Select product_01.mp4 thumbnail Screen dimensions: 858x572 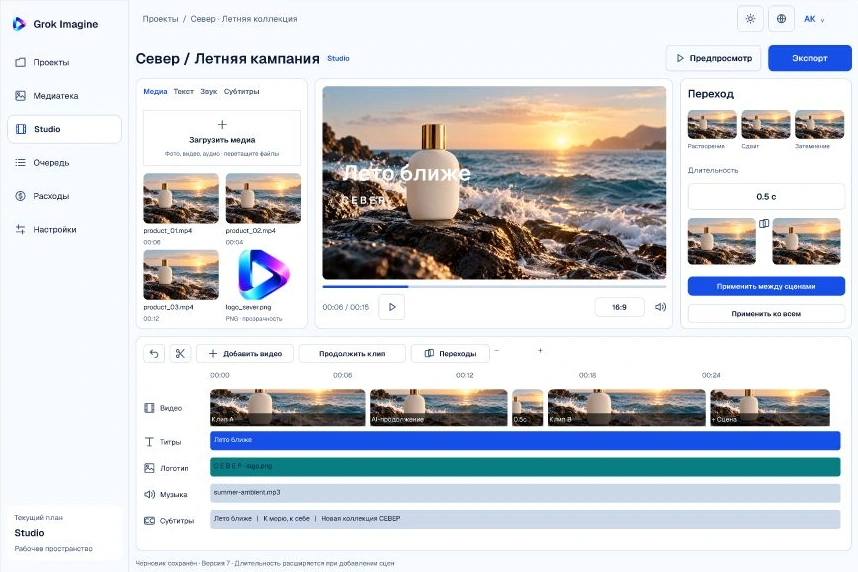point(181,198)
